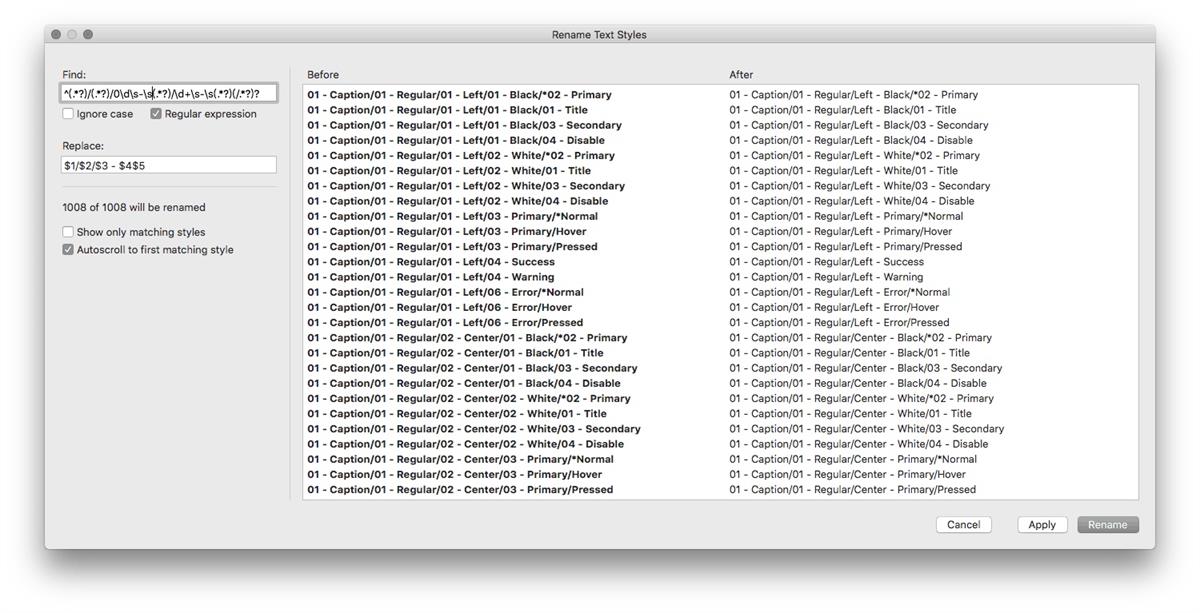Select Center/03 - Primary/Pressed in Before column
Screen dimensions: 1200x613
point(460,490)
